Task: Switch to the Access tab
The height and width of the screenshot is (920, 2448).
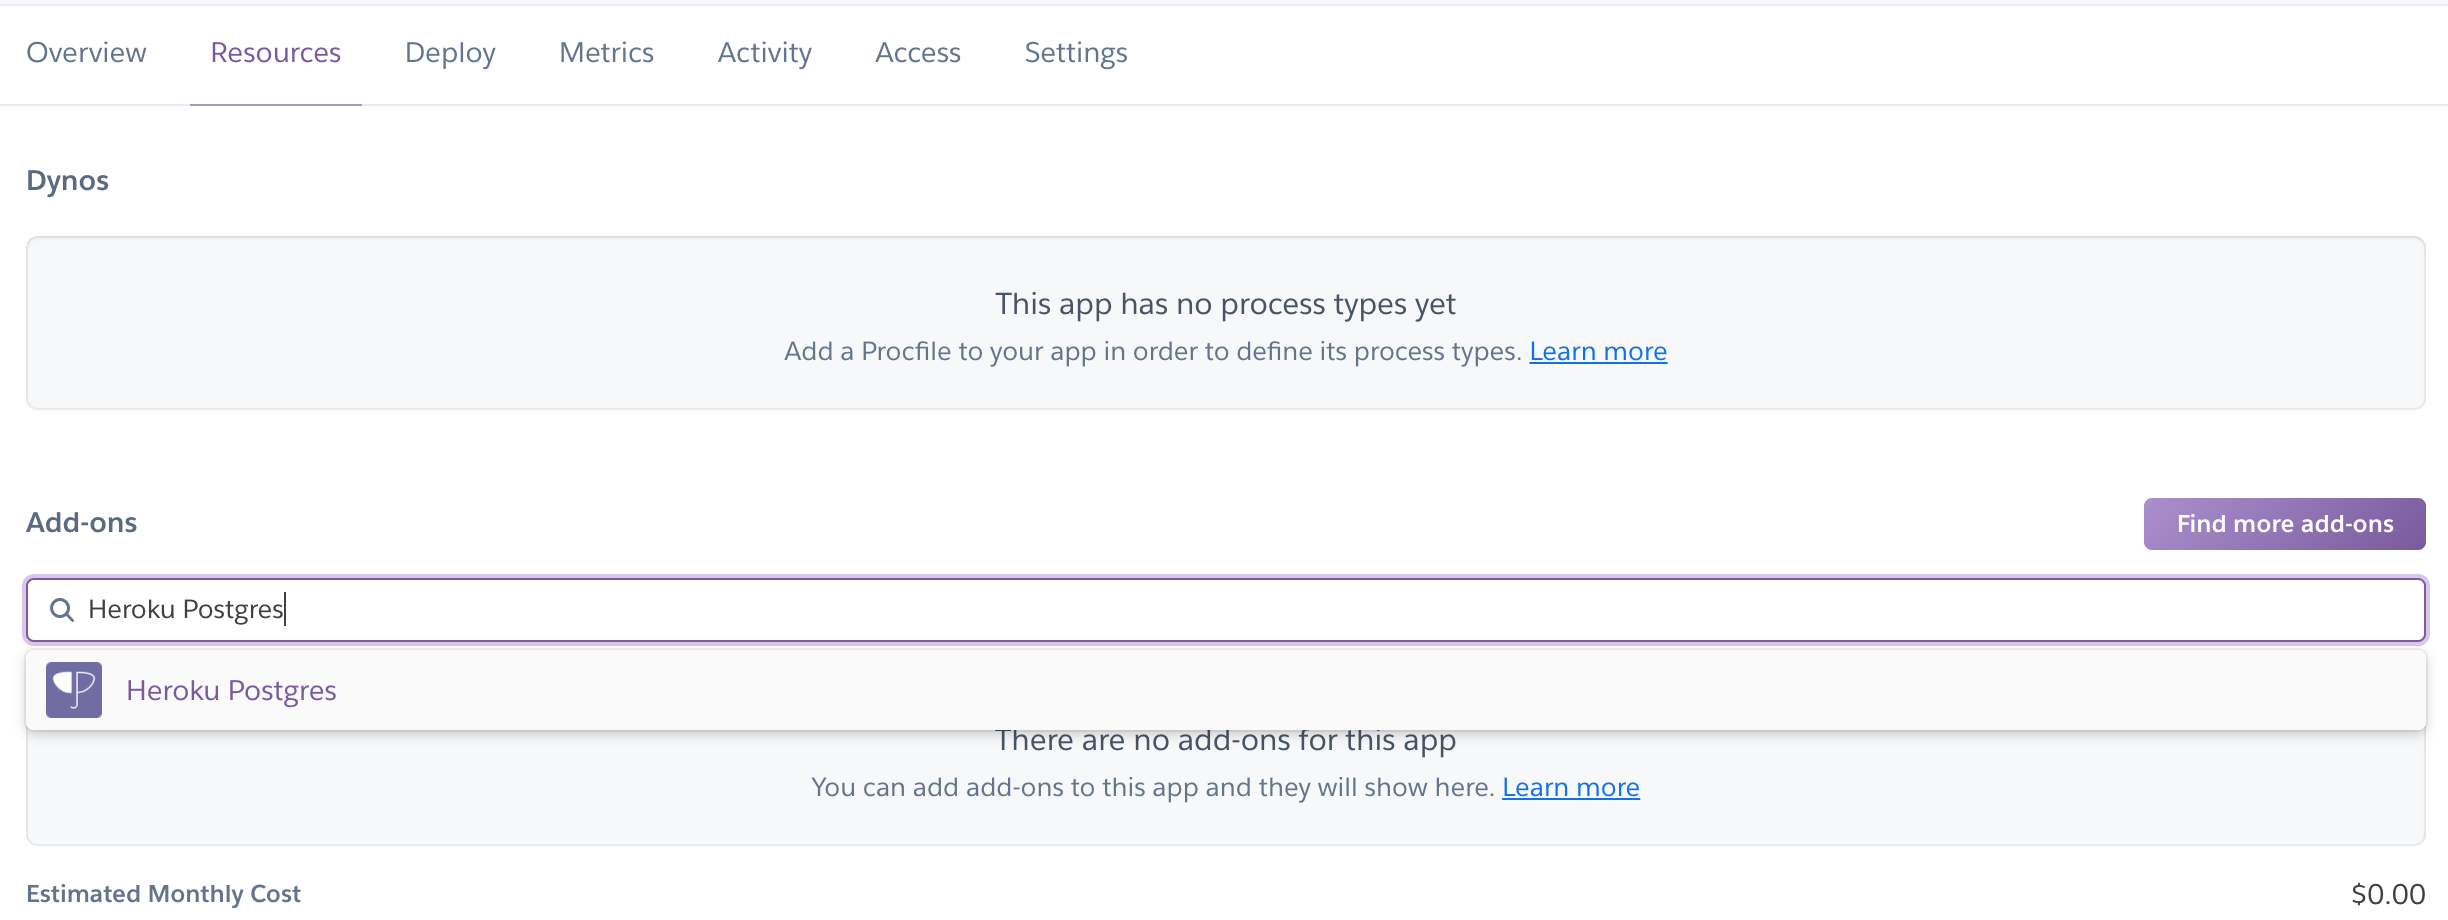Action: (x=917, y=52)
